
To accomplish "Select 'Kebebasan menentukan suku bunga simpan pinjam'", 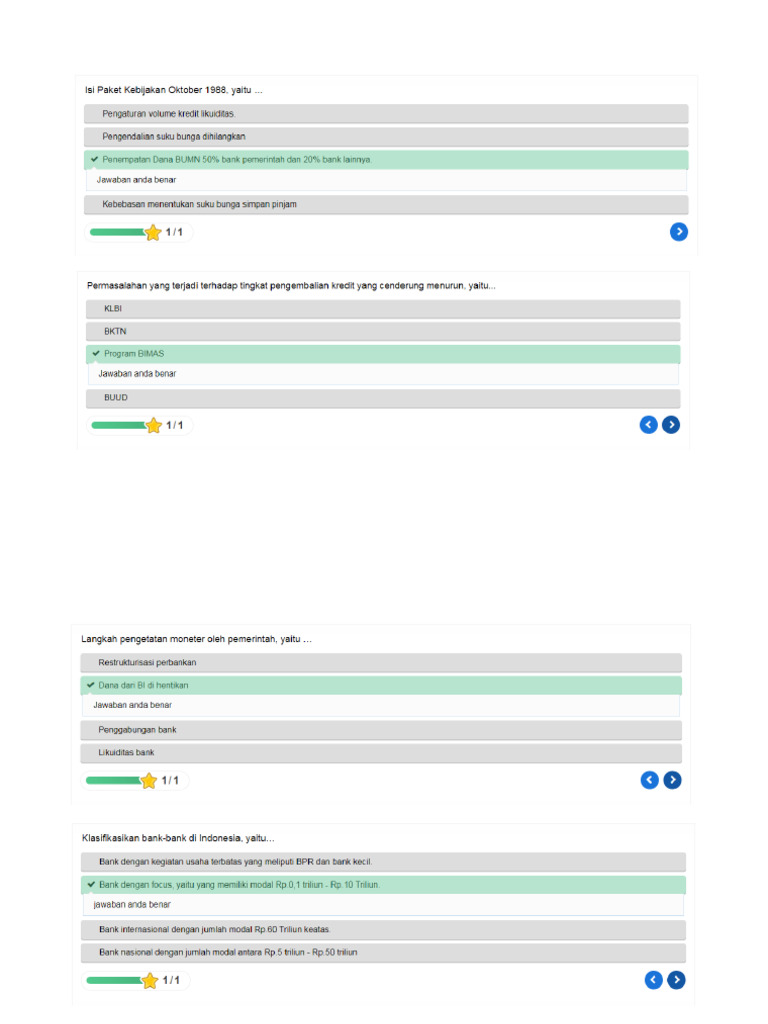I will (x=386, y=204).
